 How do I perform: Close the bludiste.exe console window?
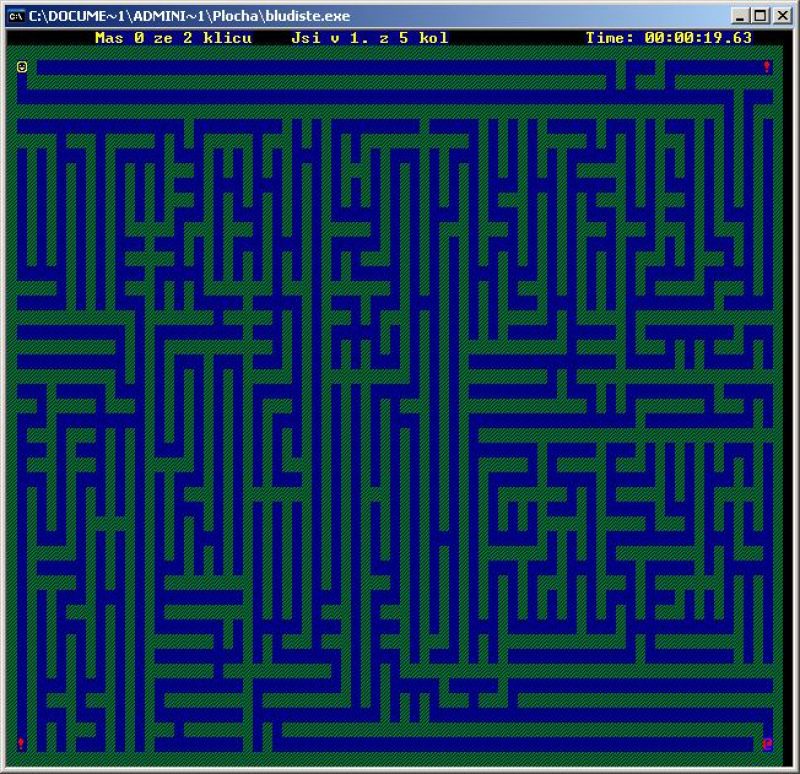tap(782, 16)
